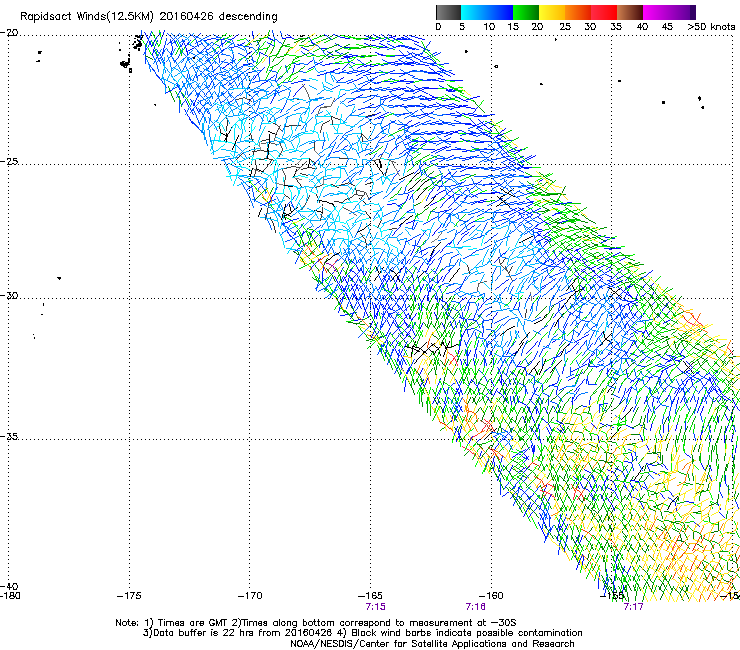The width and height of the screenshot is (740, 650).
Task: Click the purple '7:15' time label
Action: pyautogui.click(x=375, y=607)
